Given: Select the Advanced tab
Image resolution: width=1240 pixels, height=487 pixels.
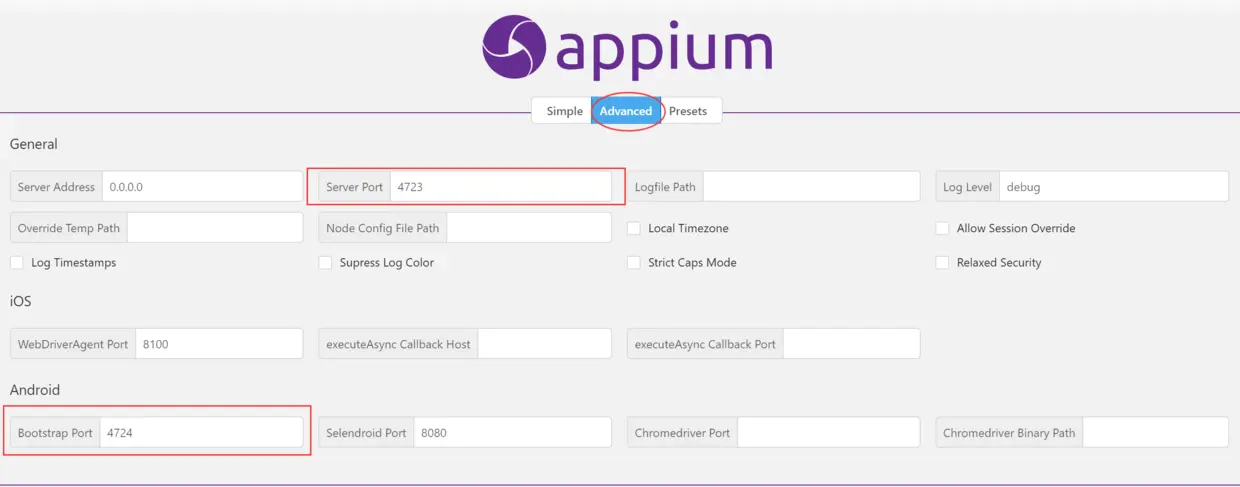Looking at the screenshot, I should [x=626, y=111].
